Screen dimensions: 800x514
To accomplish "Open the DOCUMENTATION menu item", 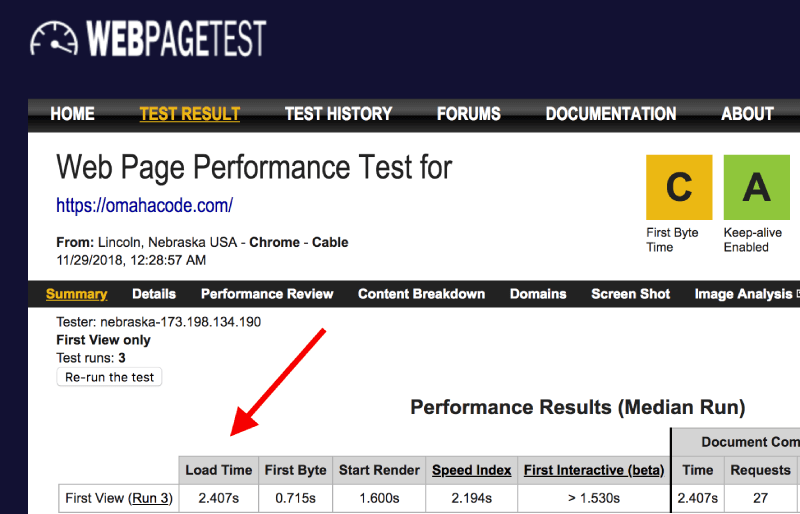I will pyautogui.click(x=611, y=114).
